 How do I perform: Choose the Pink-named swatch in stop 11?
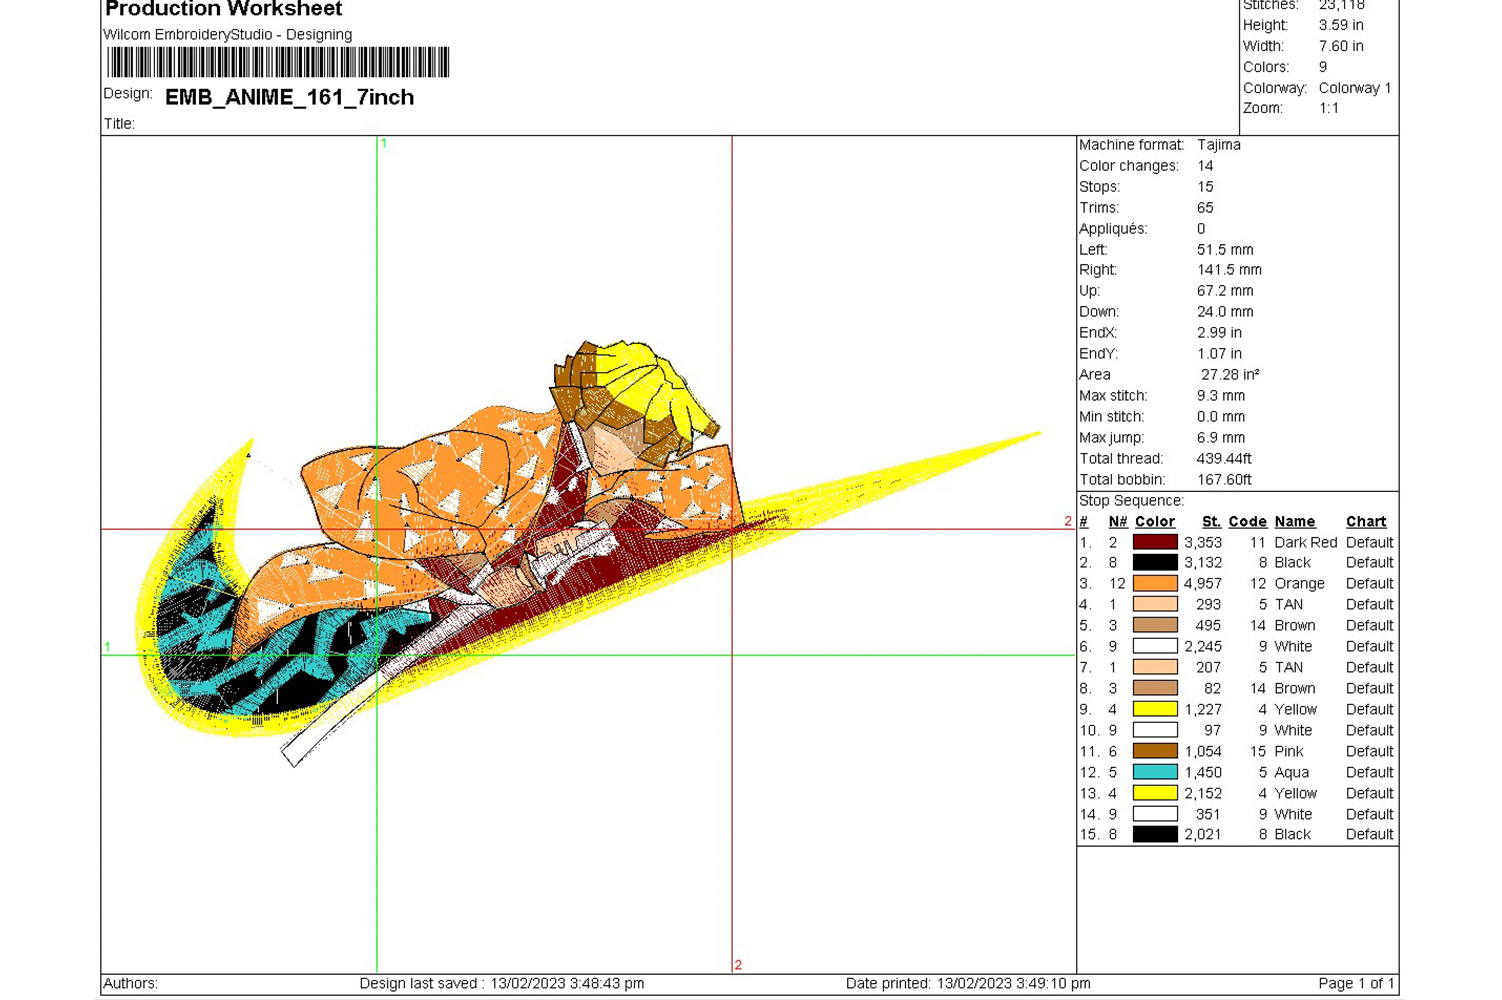click(1155, 751)
